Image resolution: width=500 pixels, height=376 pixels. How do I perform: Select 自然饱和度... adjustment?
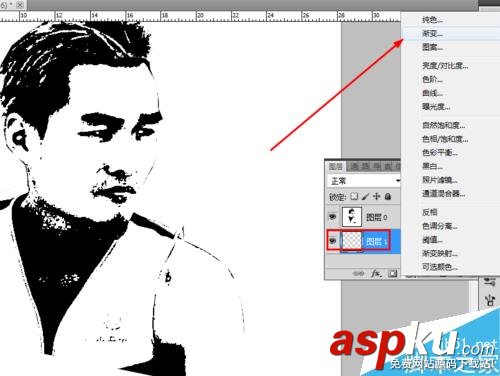point(444,125)
